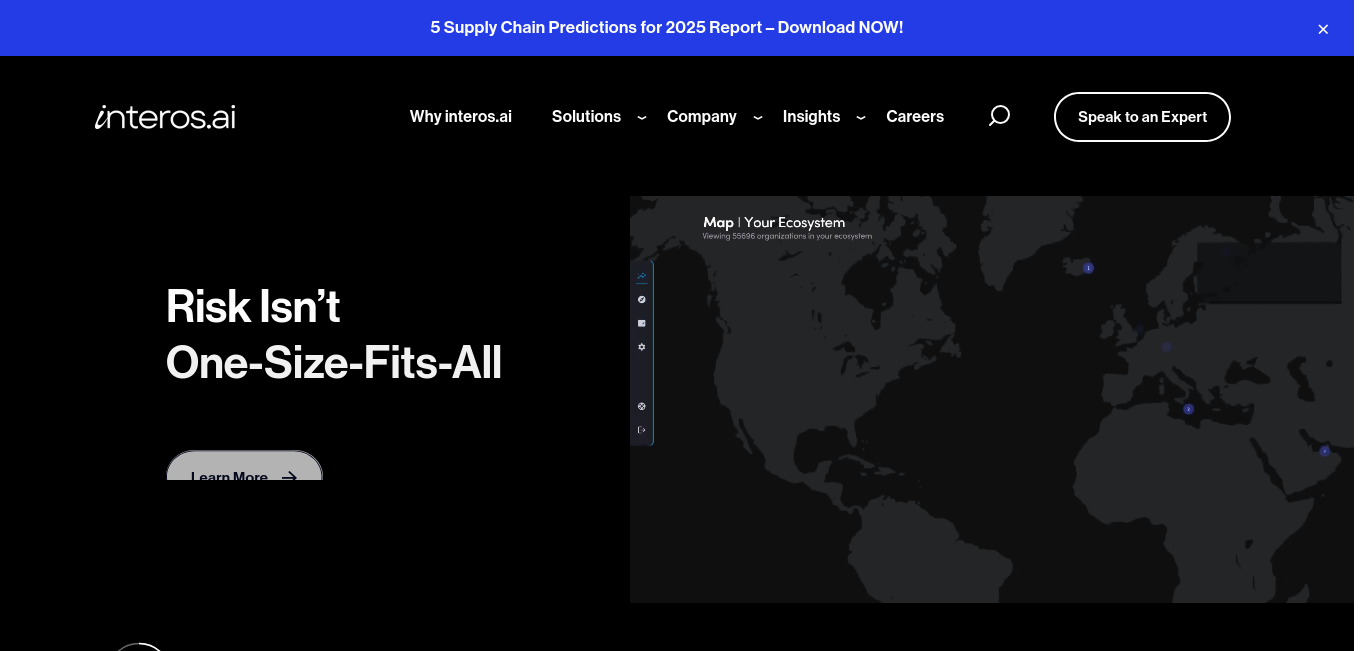Click the 'Map | Your Ecosystem' title
This screenshot has height=651, width=1366.
coord(774,223)
